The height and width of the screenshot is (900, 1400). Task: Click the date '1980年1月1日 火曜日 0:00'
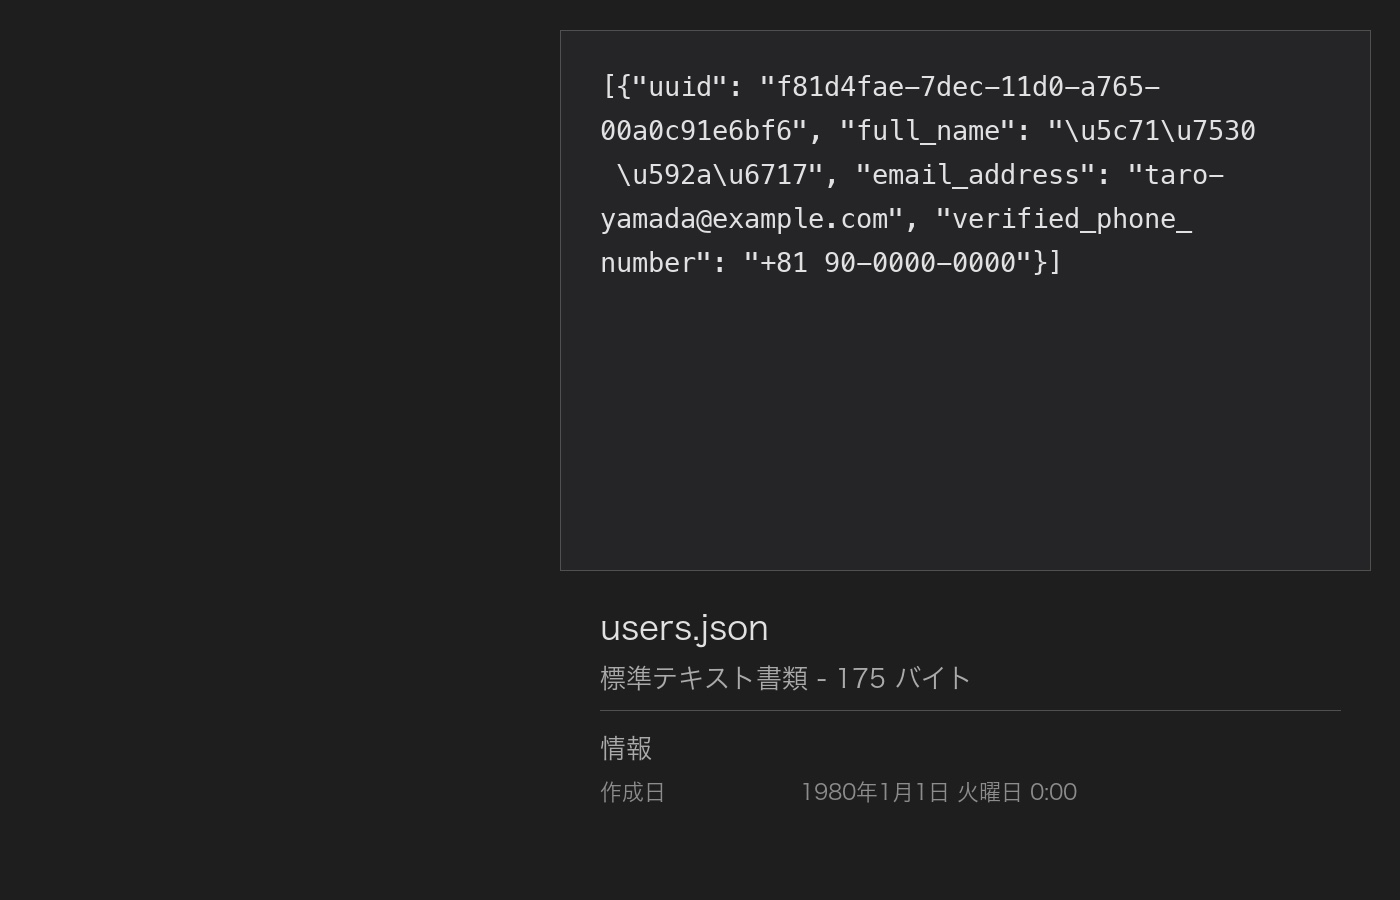click(939, 792)
